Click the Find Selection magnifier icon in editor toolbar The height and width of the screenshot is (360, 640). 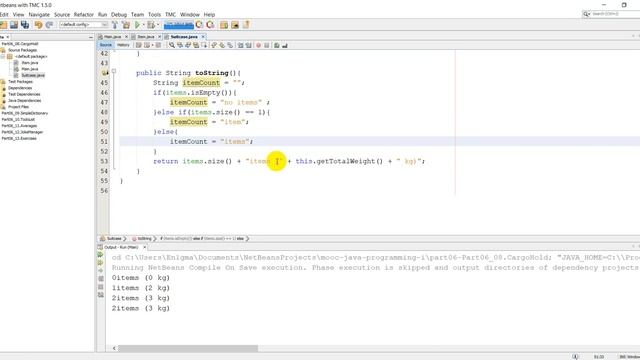click(172, 45)
